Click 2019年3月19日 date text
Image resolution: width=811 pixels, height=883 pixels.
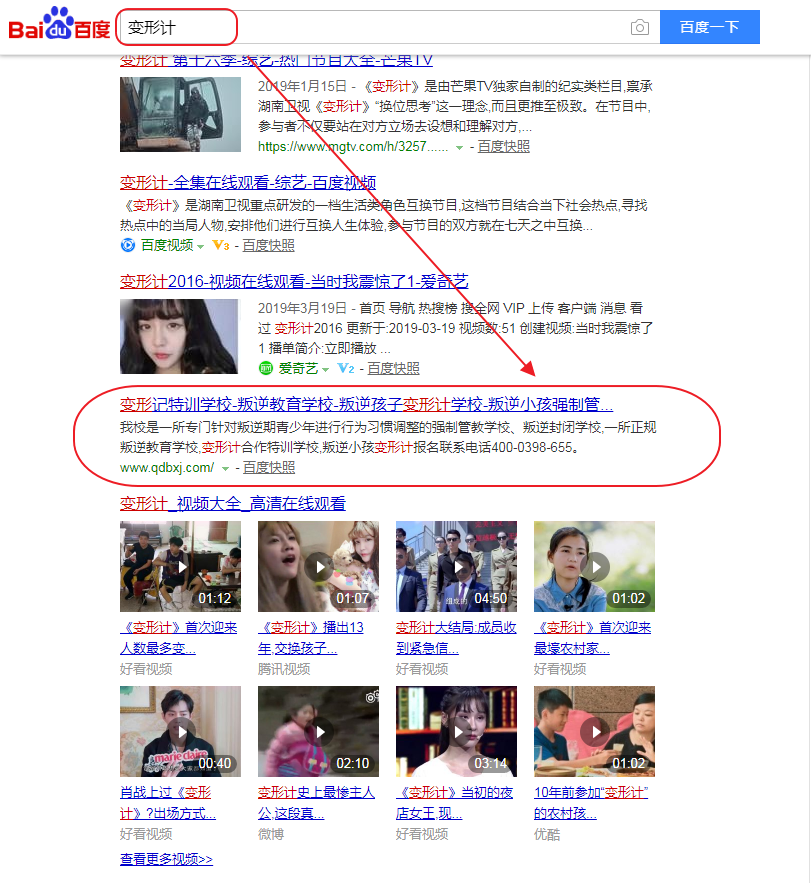[x=302, y=308]
